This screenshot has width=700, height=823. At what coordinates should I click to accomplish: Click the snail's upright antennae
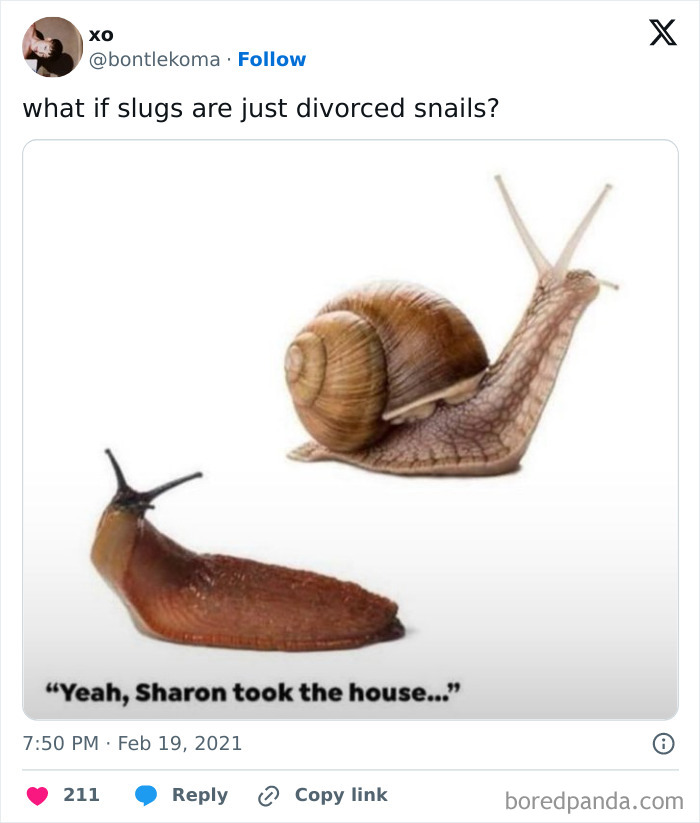point(552,226)
